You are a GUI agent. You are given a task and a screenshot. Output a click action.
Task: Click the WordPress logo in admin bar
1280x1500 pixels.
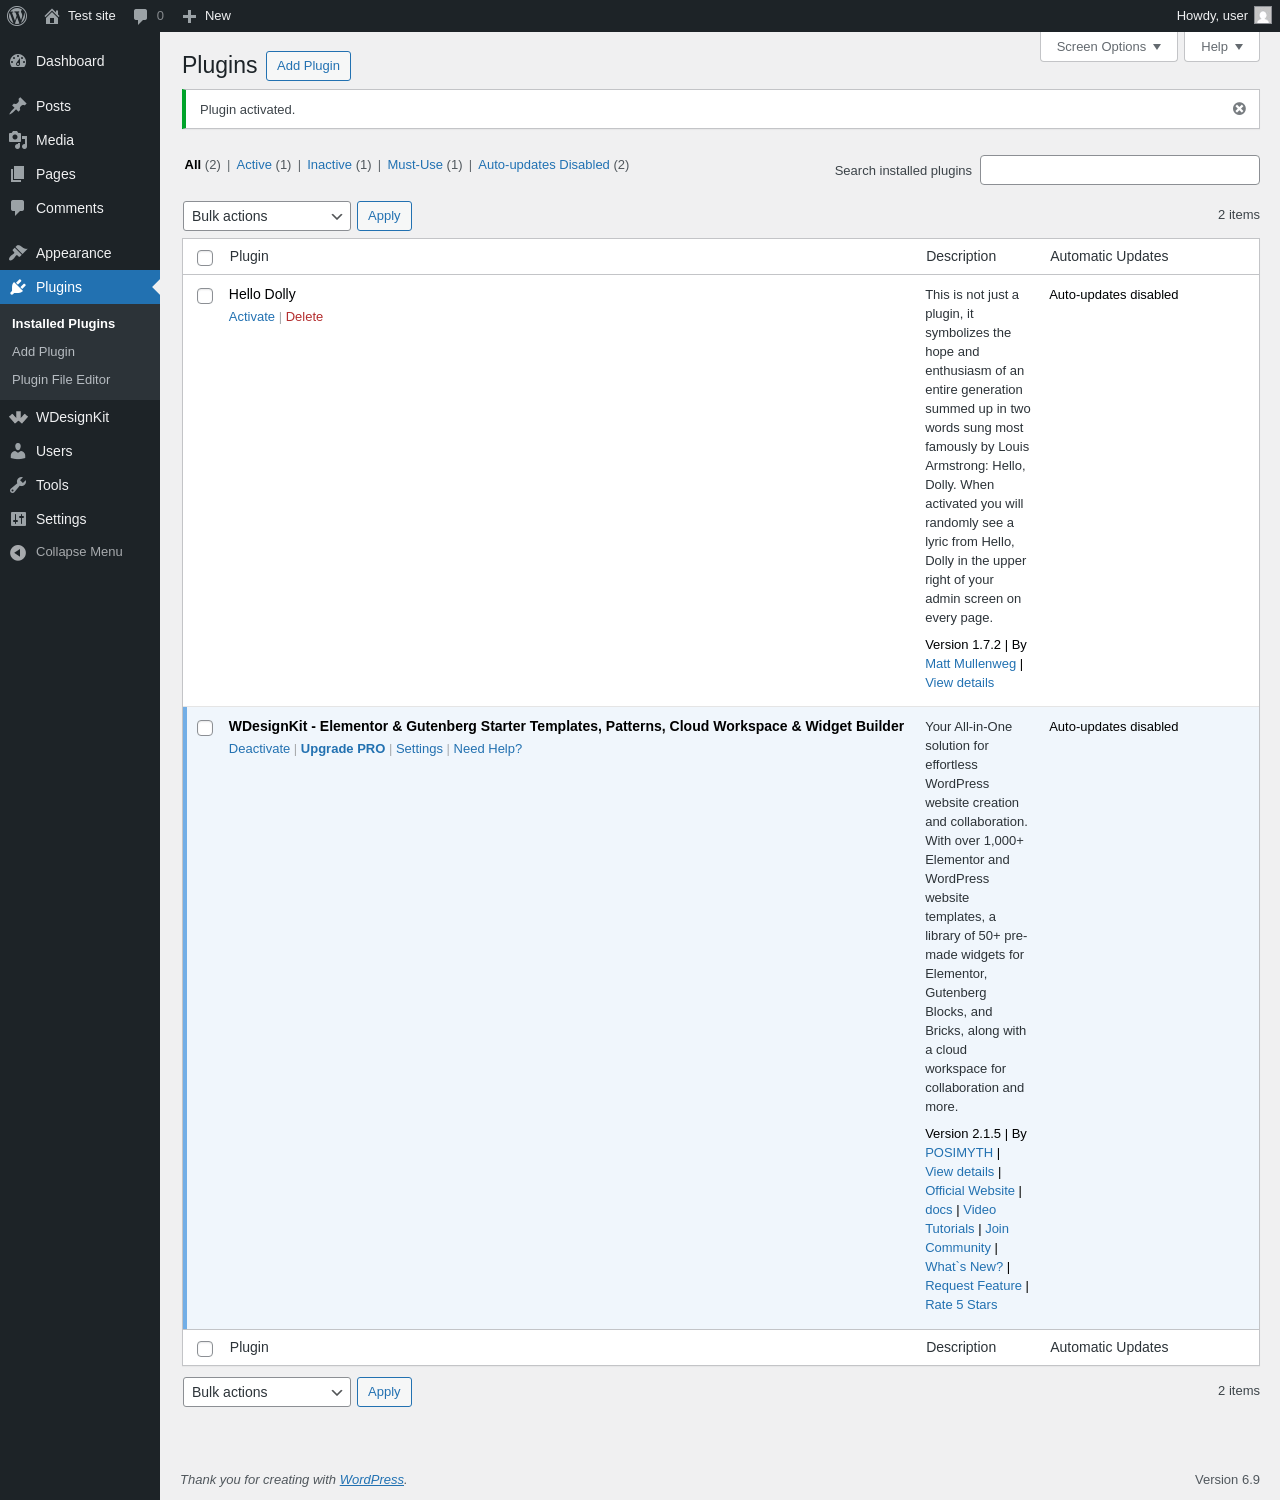point(17,16)
